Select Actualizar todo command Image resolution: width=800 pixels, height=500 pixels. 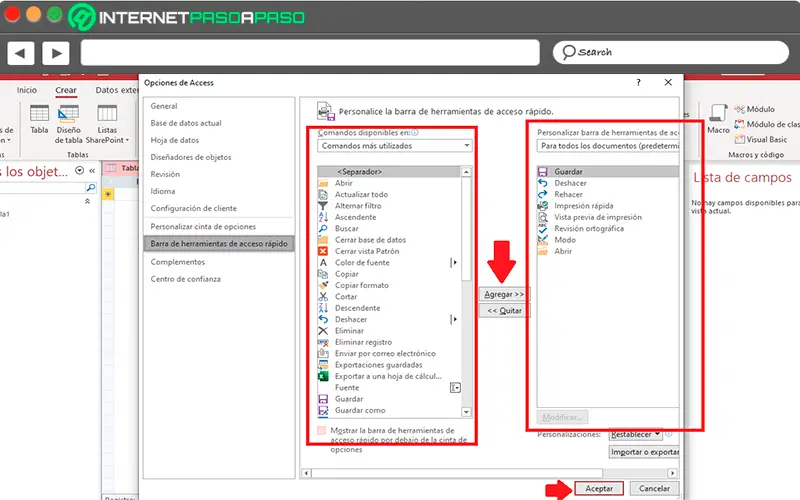click(389, 194)
